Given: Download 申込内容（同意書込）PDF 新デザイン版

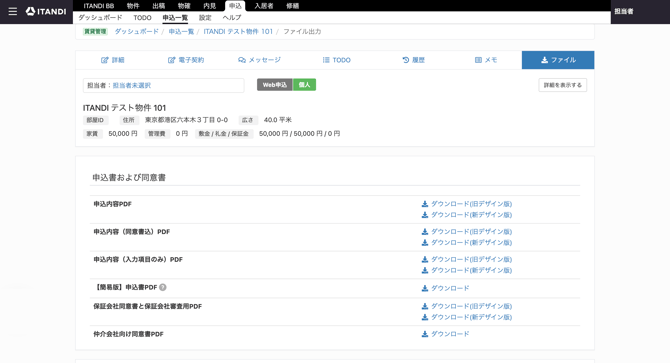Looking at the screenshot, I should [x=467, y=243].
